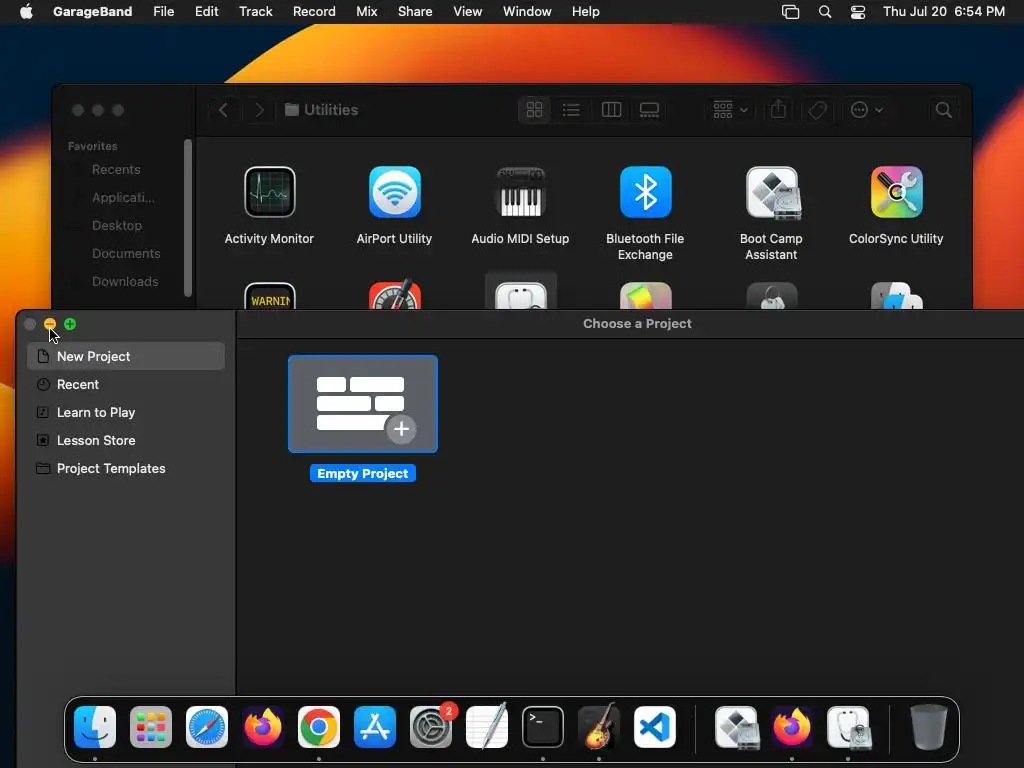
Task: Launch Safari from the Dock
Action: (x=207, y=727)
